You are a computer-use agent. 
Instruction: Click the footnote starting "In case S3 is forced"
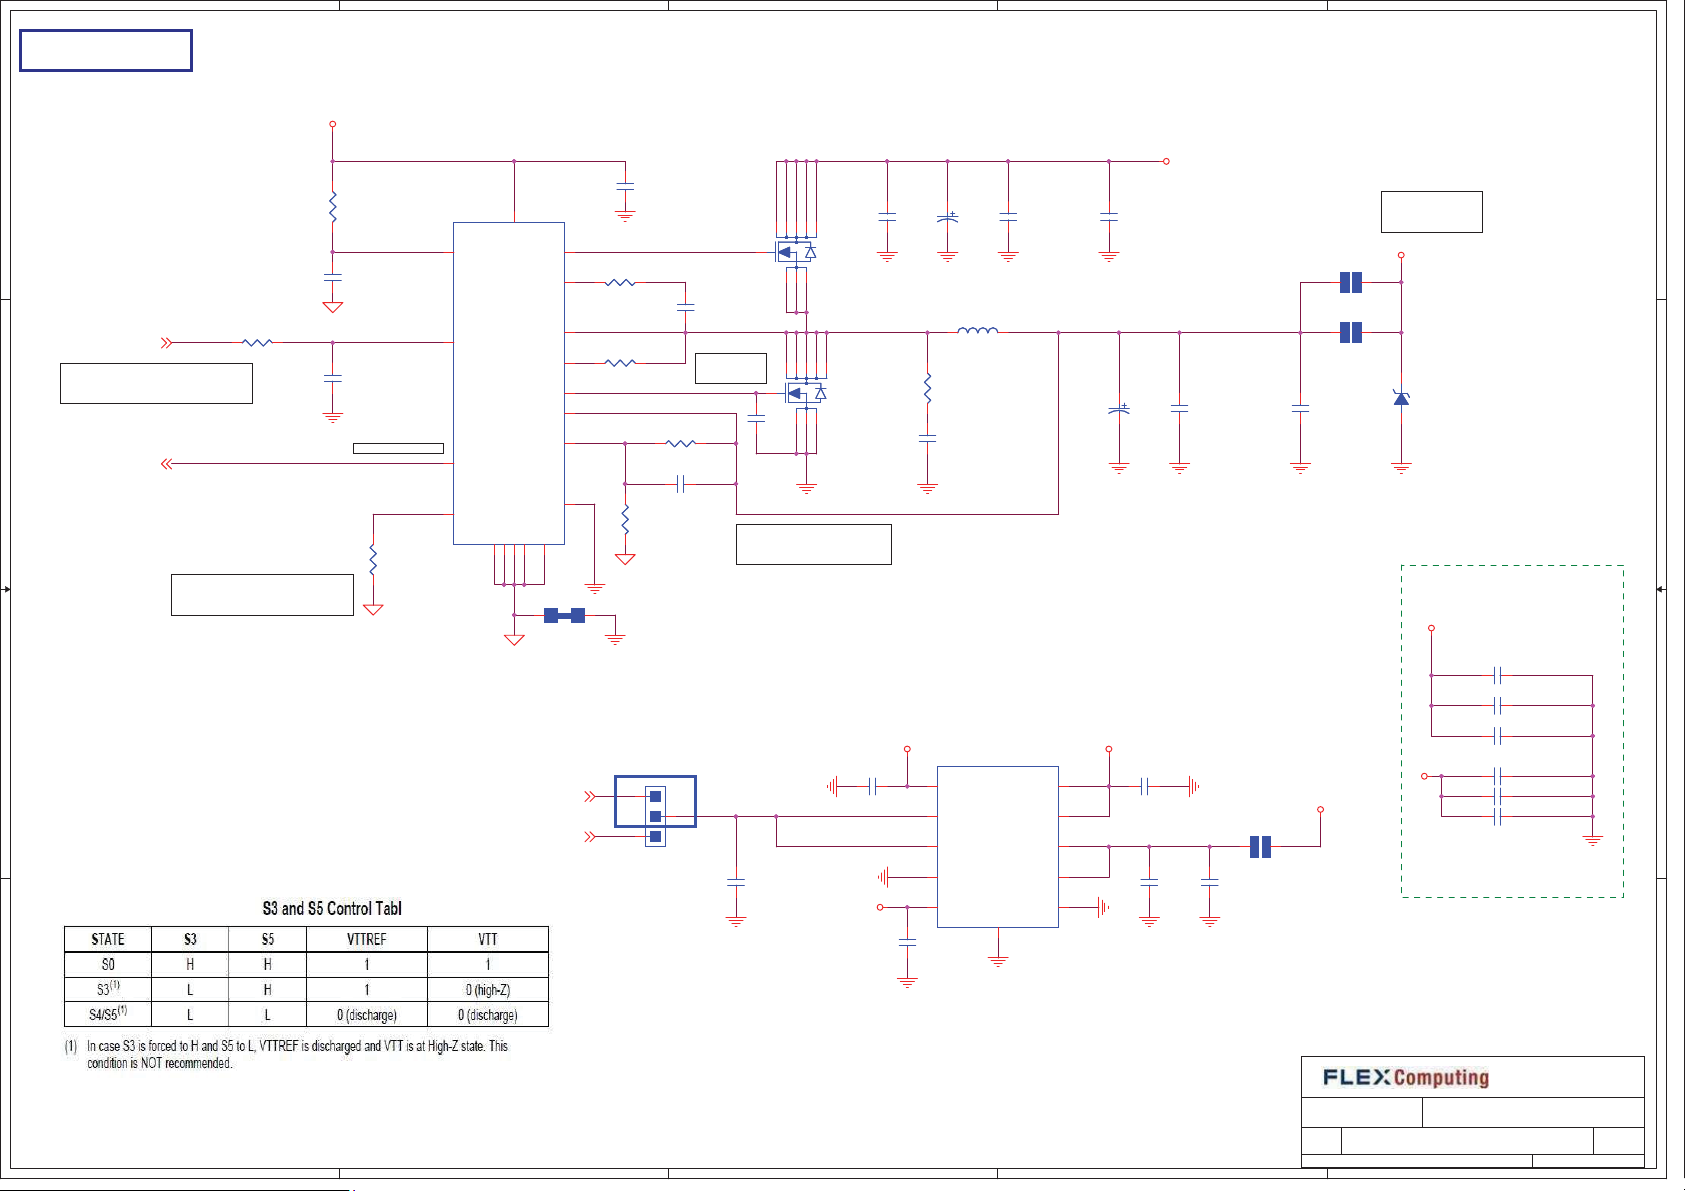pos(297,1054)
